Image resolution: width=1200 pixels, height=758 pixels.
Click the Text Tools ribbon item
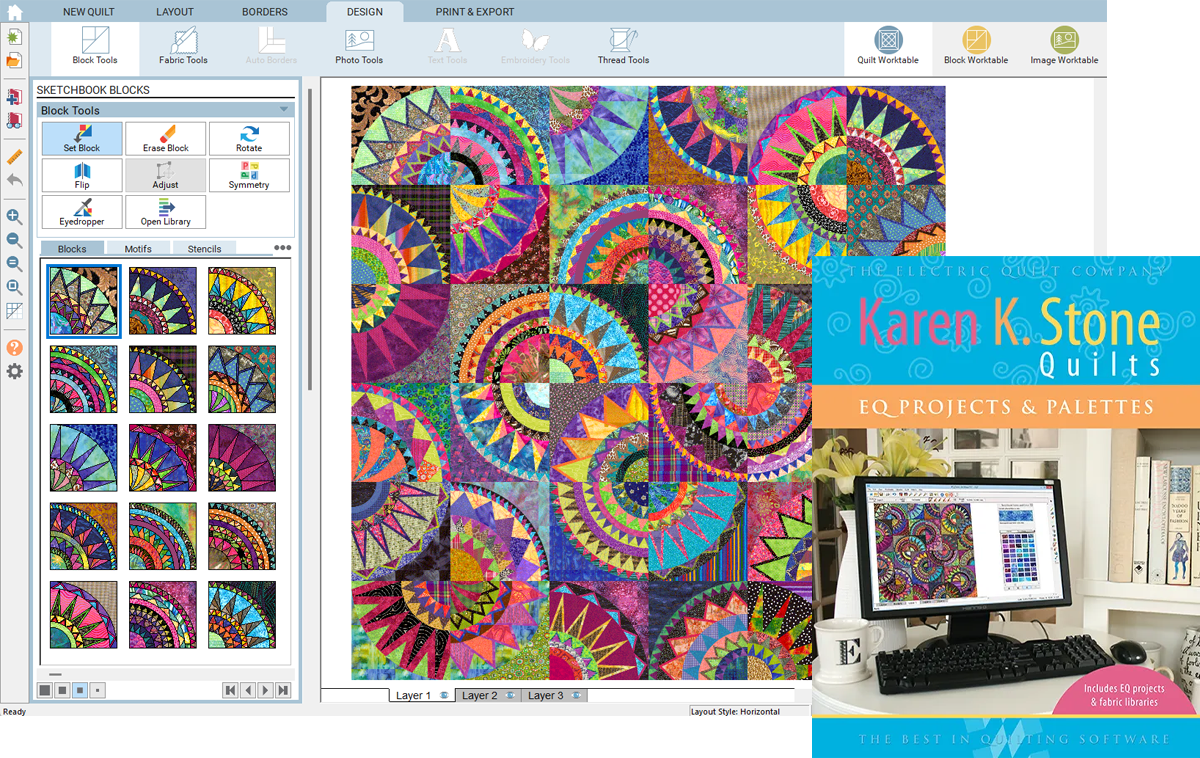pos(447,47)
